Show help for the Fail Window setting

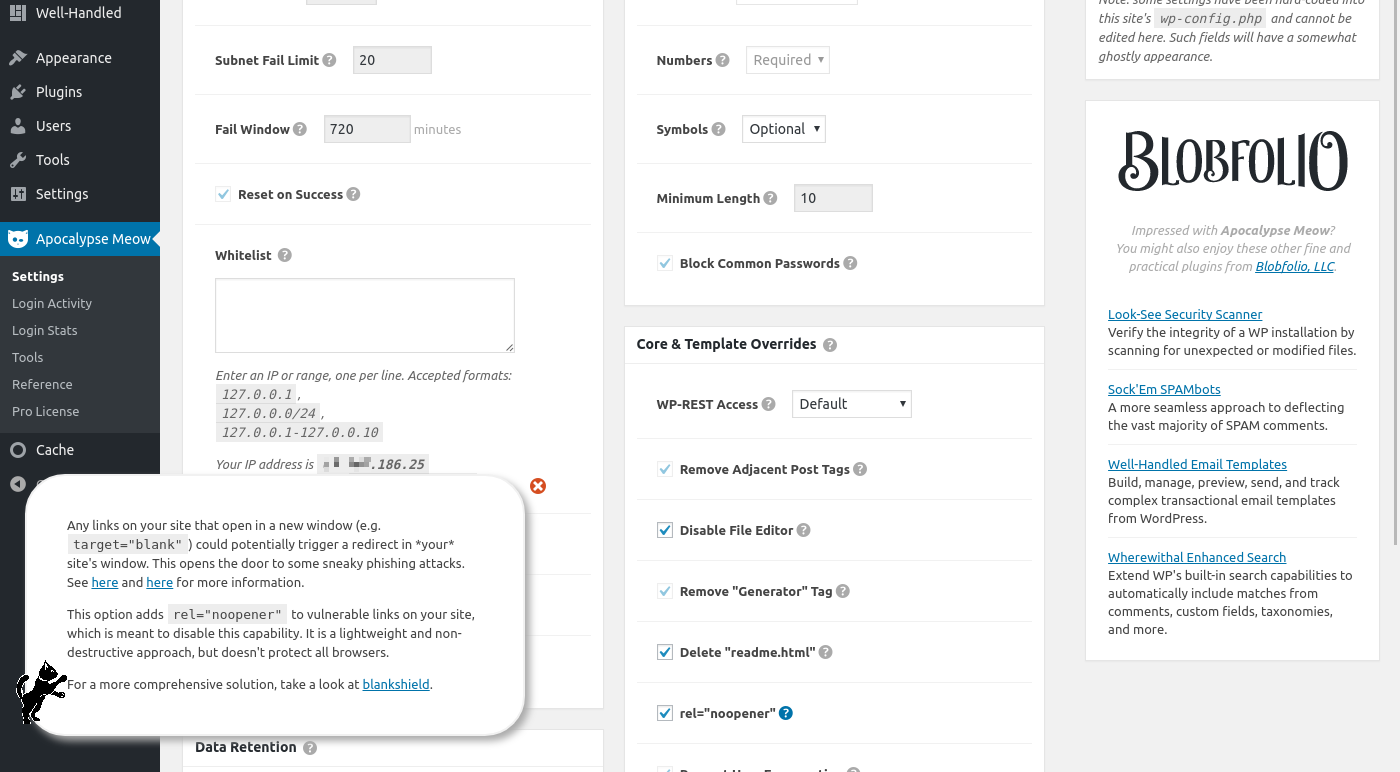tap(300, 129)
